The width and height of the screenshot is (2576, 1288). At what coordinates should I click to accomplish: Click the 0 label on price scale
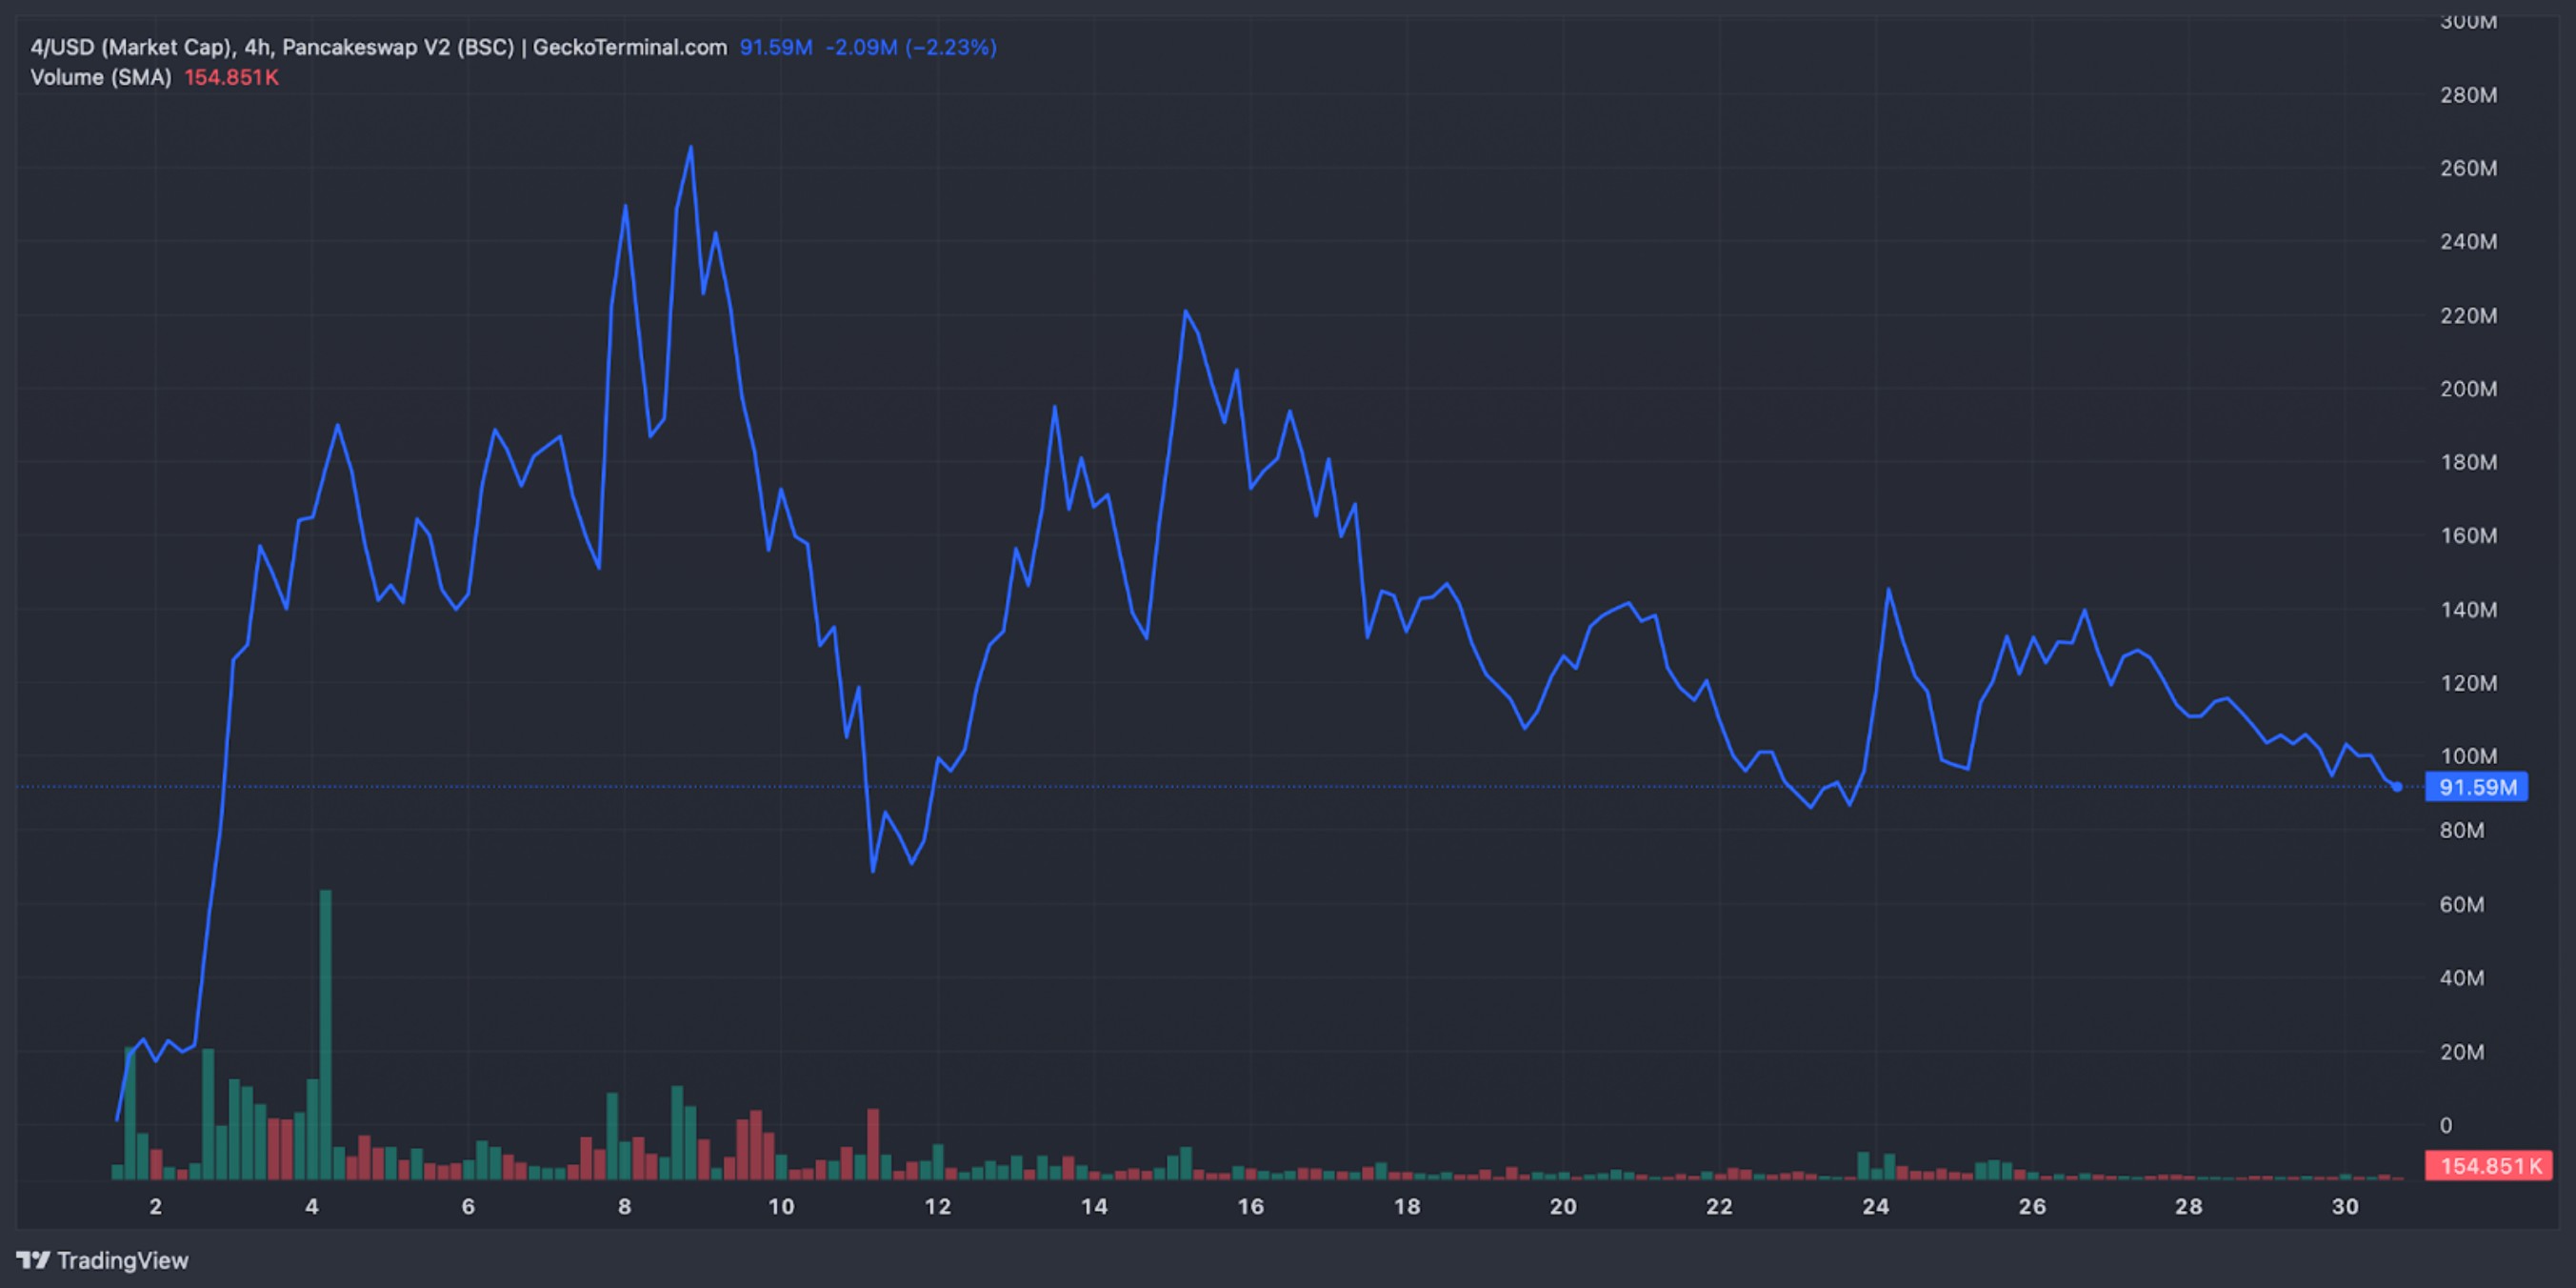click(x=2445, y=1125)
